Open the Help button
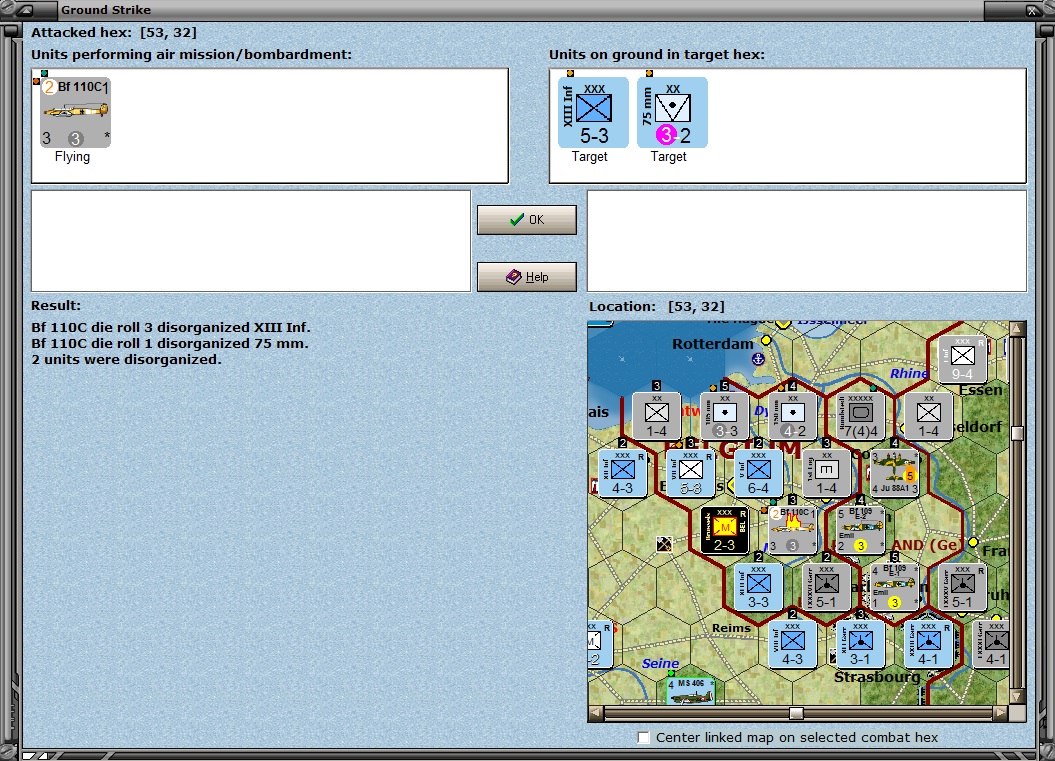This screenshot has height=761, width=1055. [526, 277]
